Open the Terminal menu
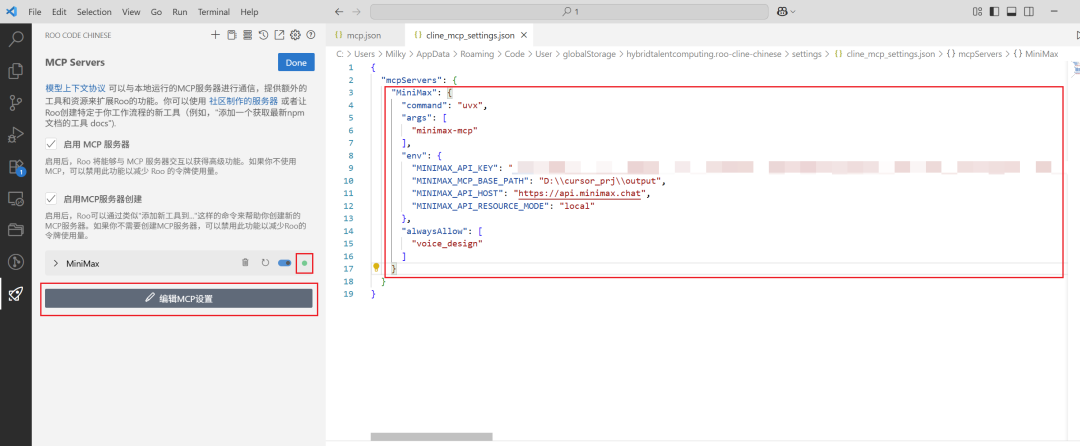 pyautogui.click(x=214, y=12)
